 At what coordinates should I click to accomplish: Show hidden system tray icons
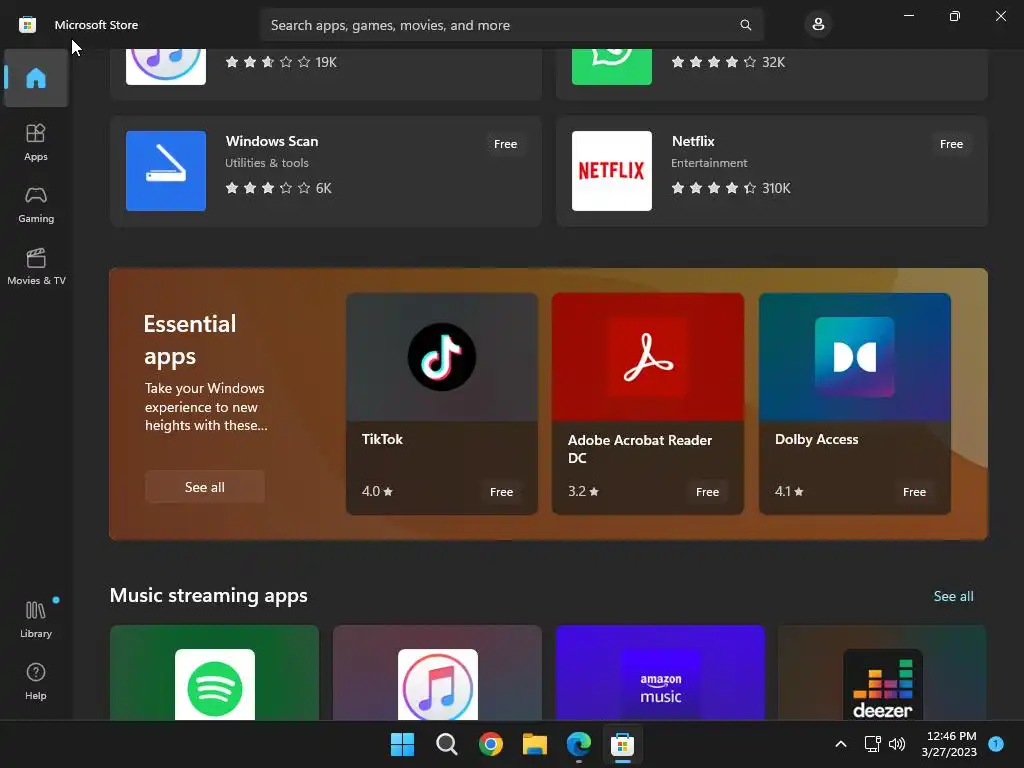[841, 744]
